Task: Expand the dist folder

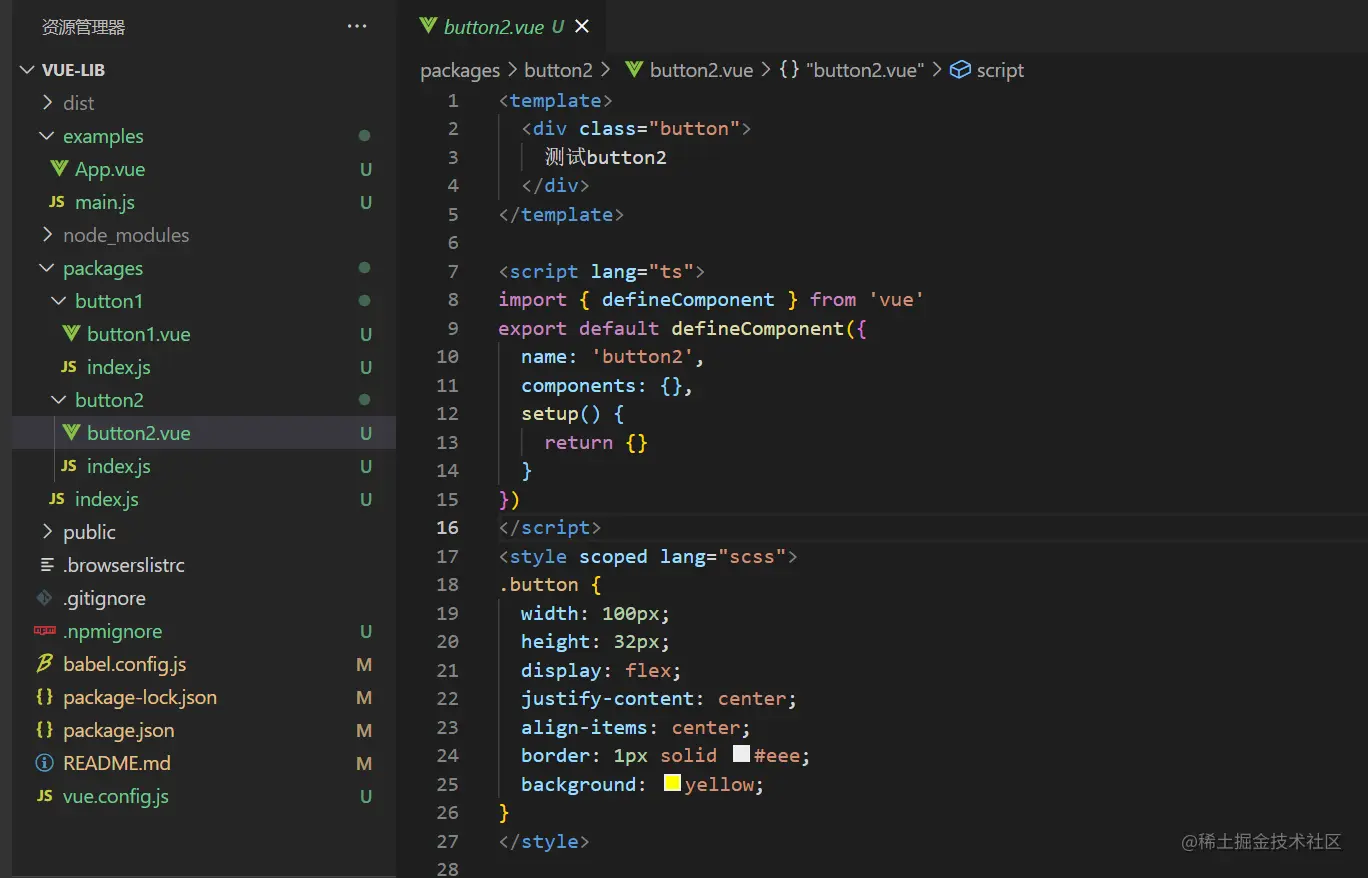Action: click(x=47, y=103)
